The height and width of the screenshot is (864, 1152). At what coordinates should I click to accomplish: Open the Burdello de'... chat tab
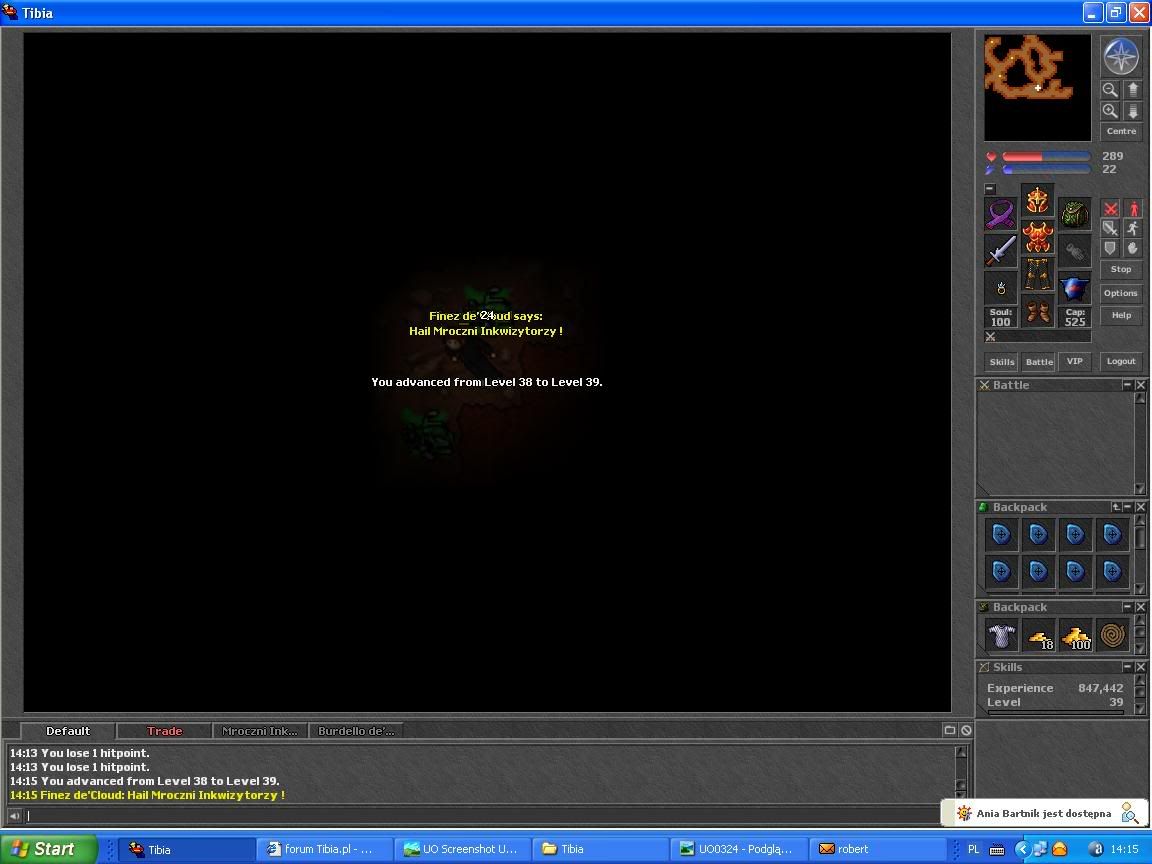356,731
